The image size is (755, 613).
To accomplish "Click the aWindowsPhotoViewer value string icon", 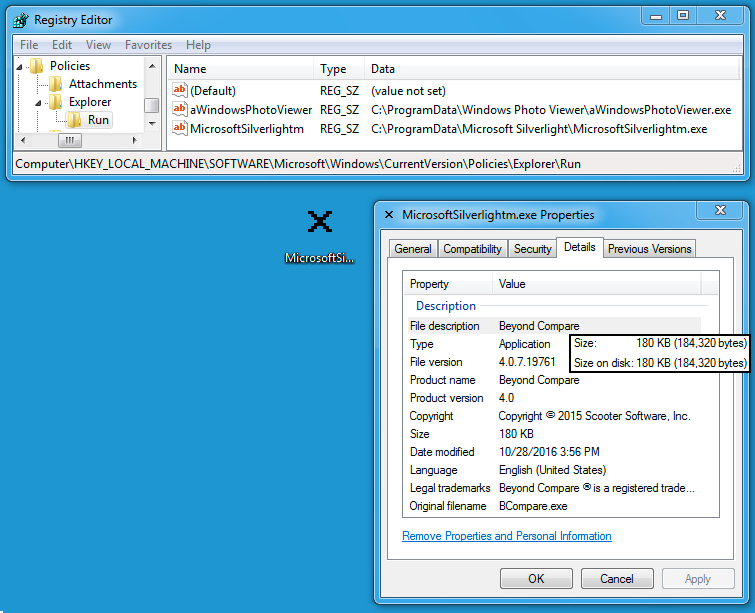I will 180,110.
